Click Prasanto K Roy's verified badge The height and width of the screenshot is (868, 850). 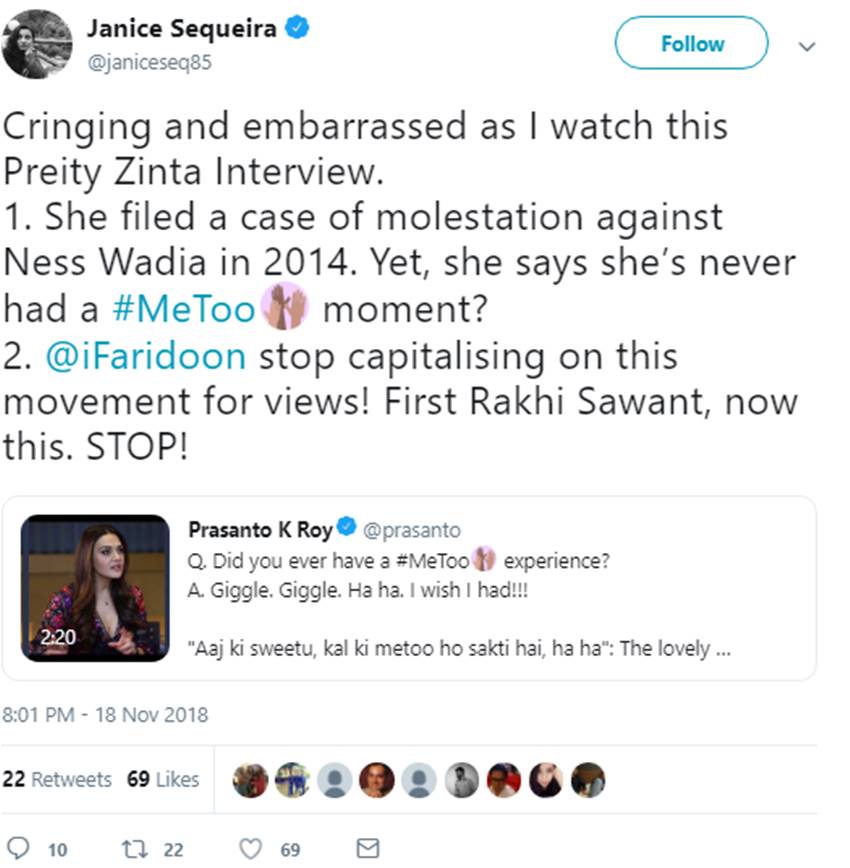click(x=347, y=526)
